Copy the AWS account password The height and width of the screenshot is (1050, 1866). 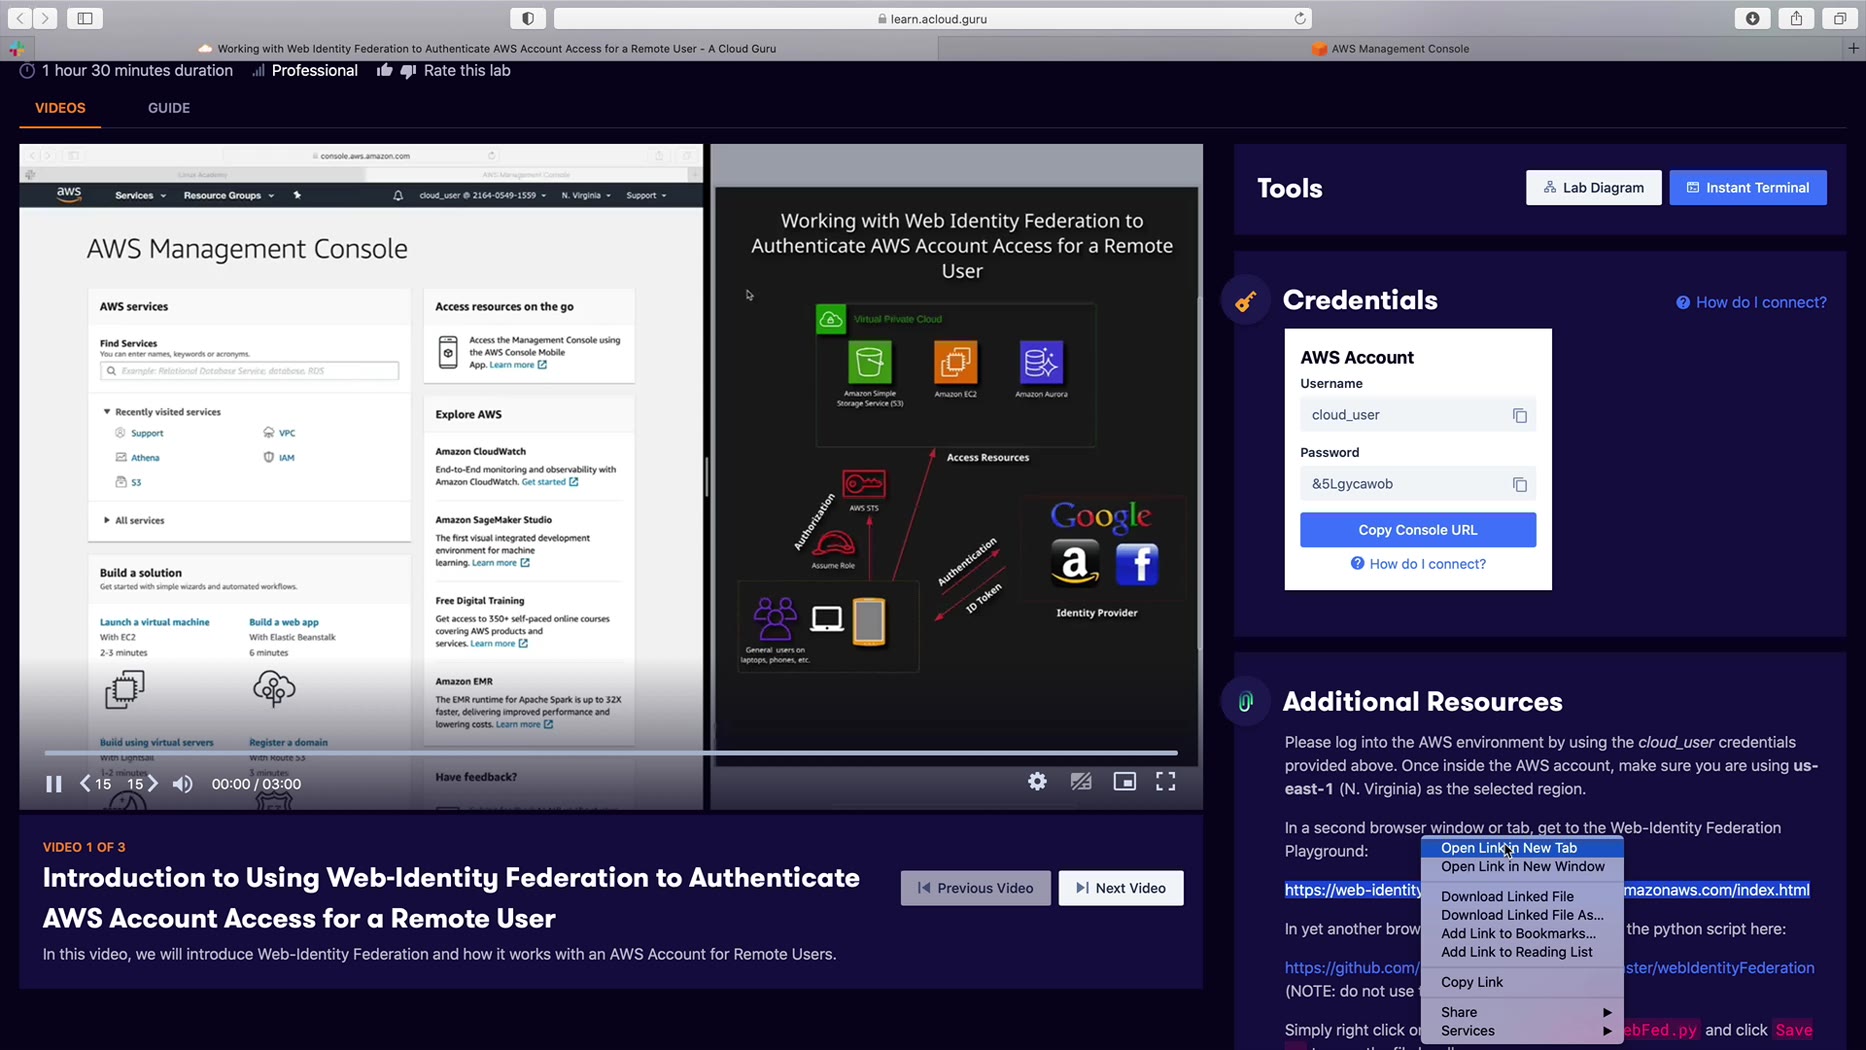click(1520, 484)
